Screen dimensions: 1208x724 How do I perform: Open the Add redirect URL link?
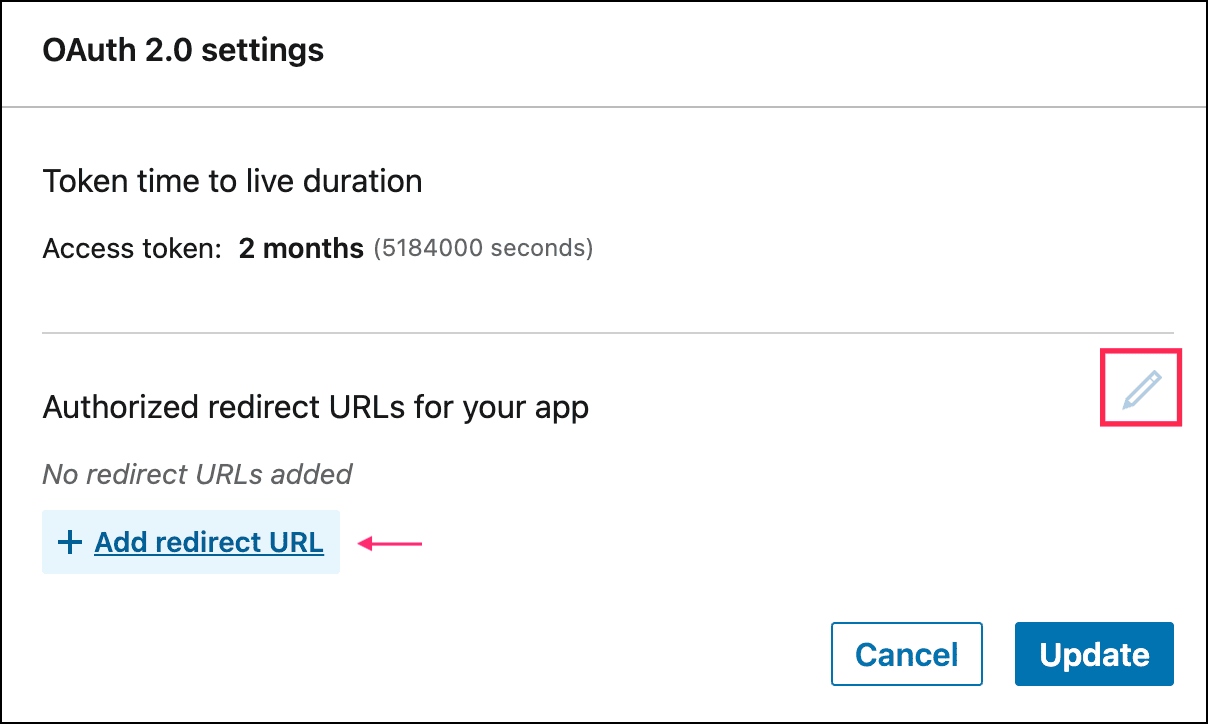[209, 543]
